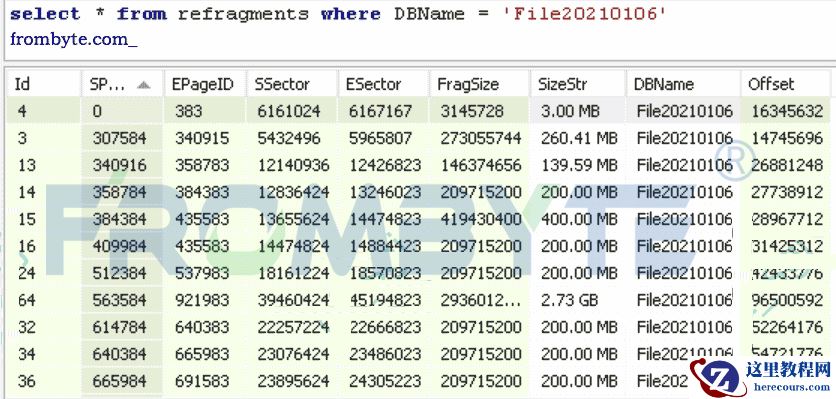Click the SizeStr value 139.59 MB
This screenshot has height=399, width=836.
tap(579, 165)
